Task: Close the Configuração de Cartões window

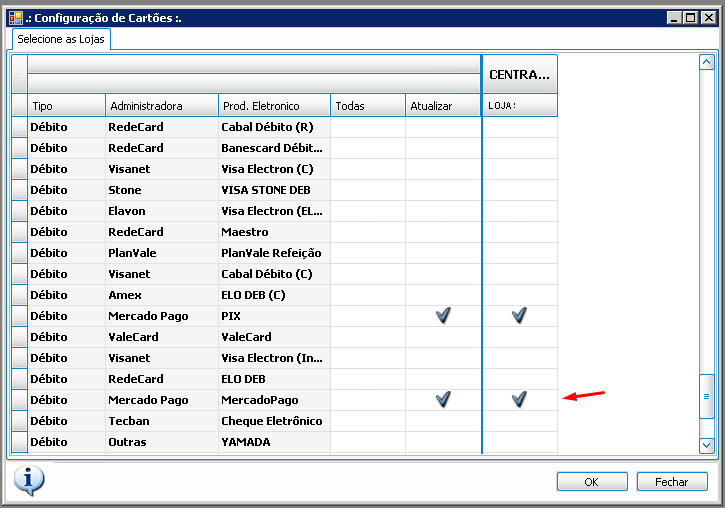Action: pyautogui.click(x=708, y=18)
